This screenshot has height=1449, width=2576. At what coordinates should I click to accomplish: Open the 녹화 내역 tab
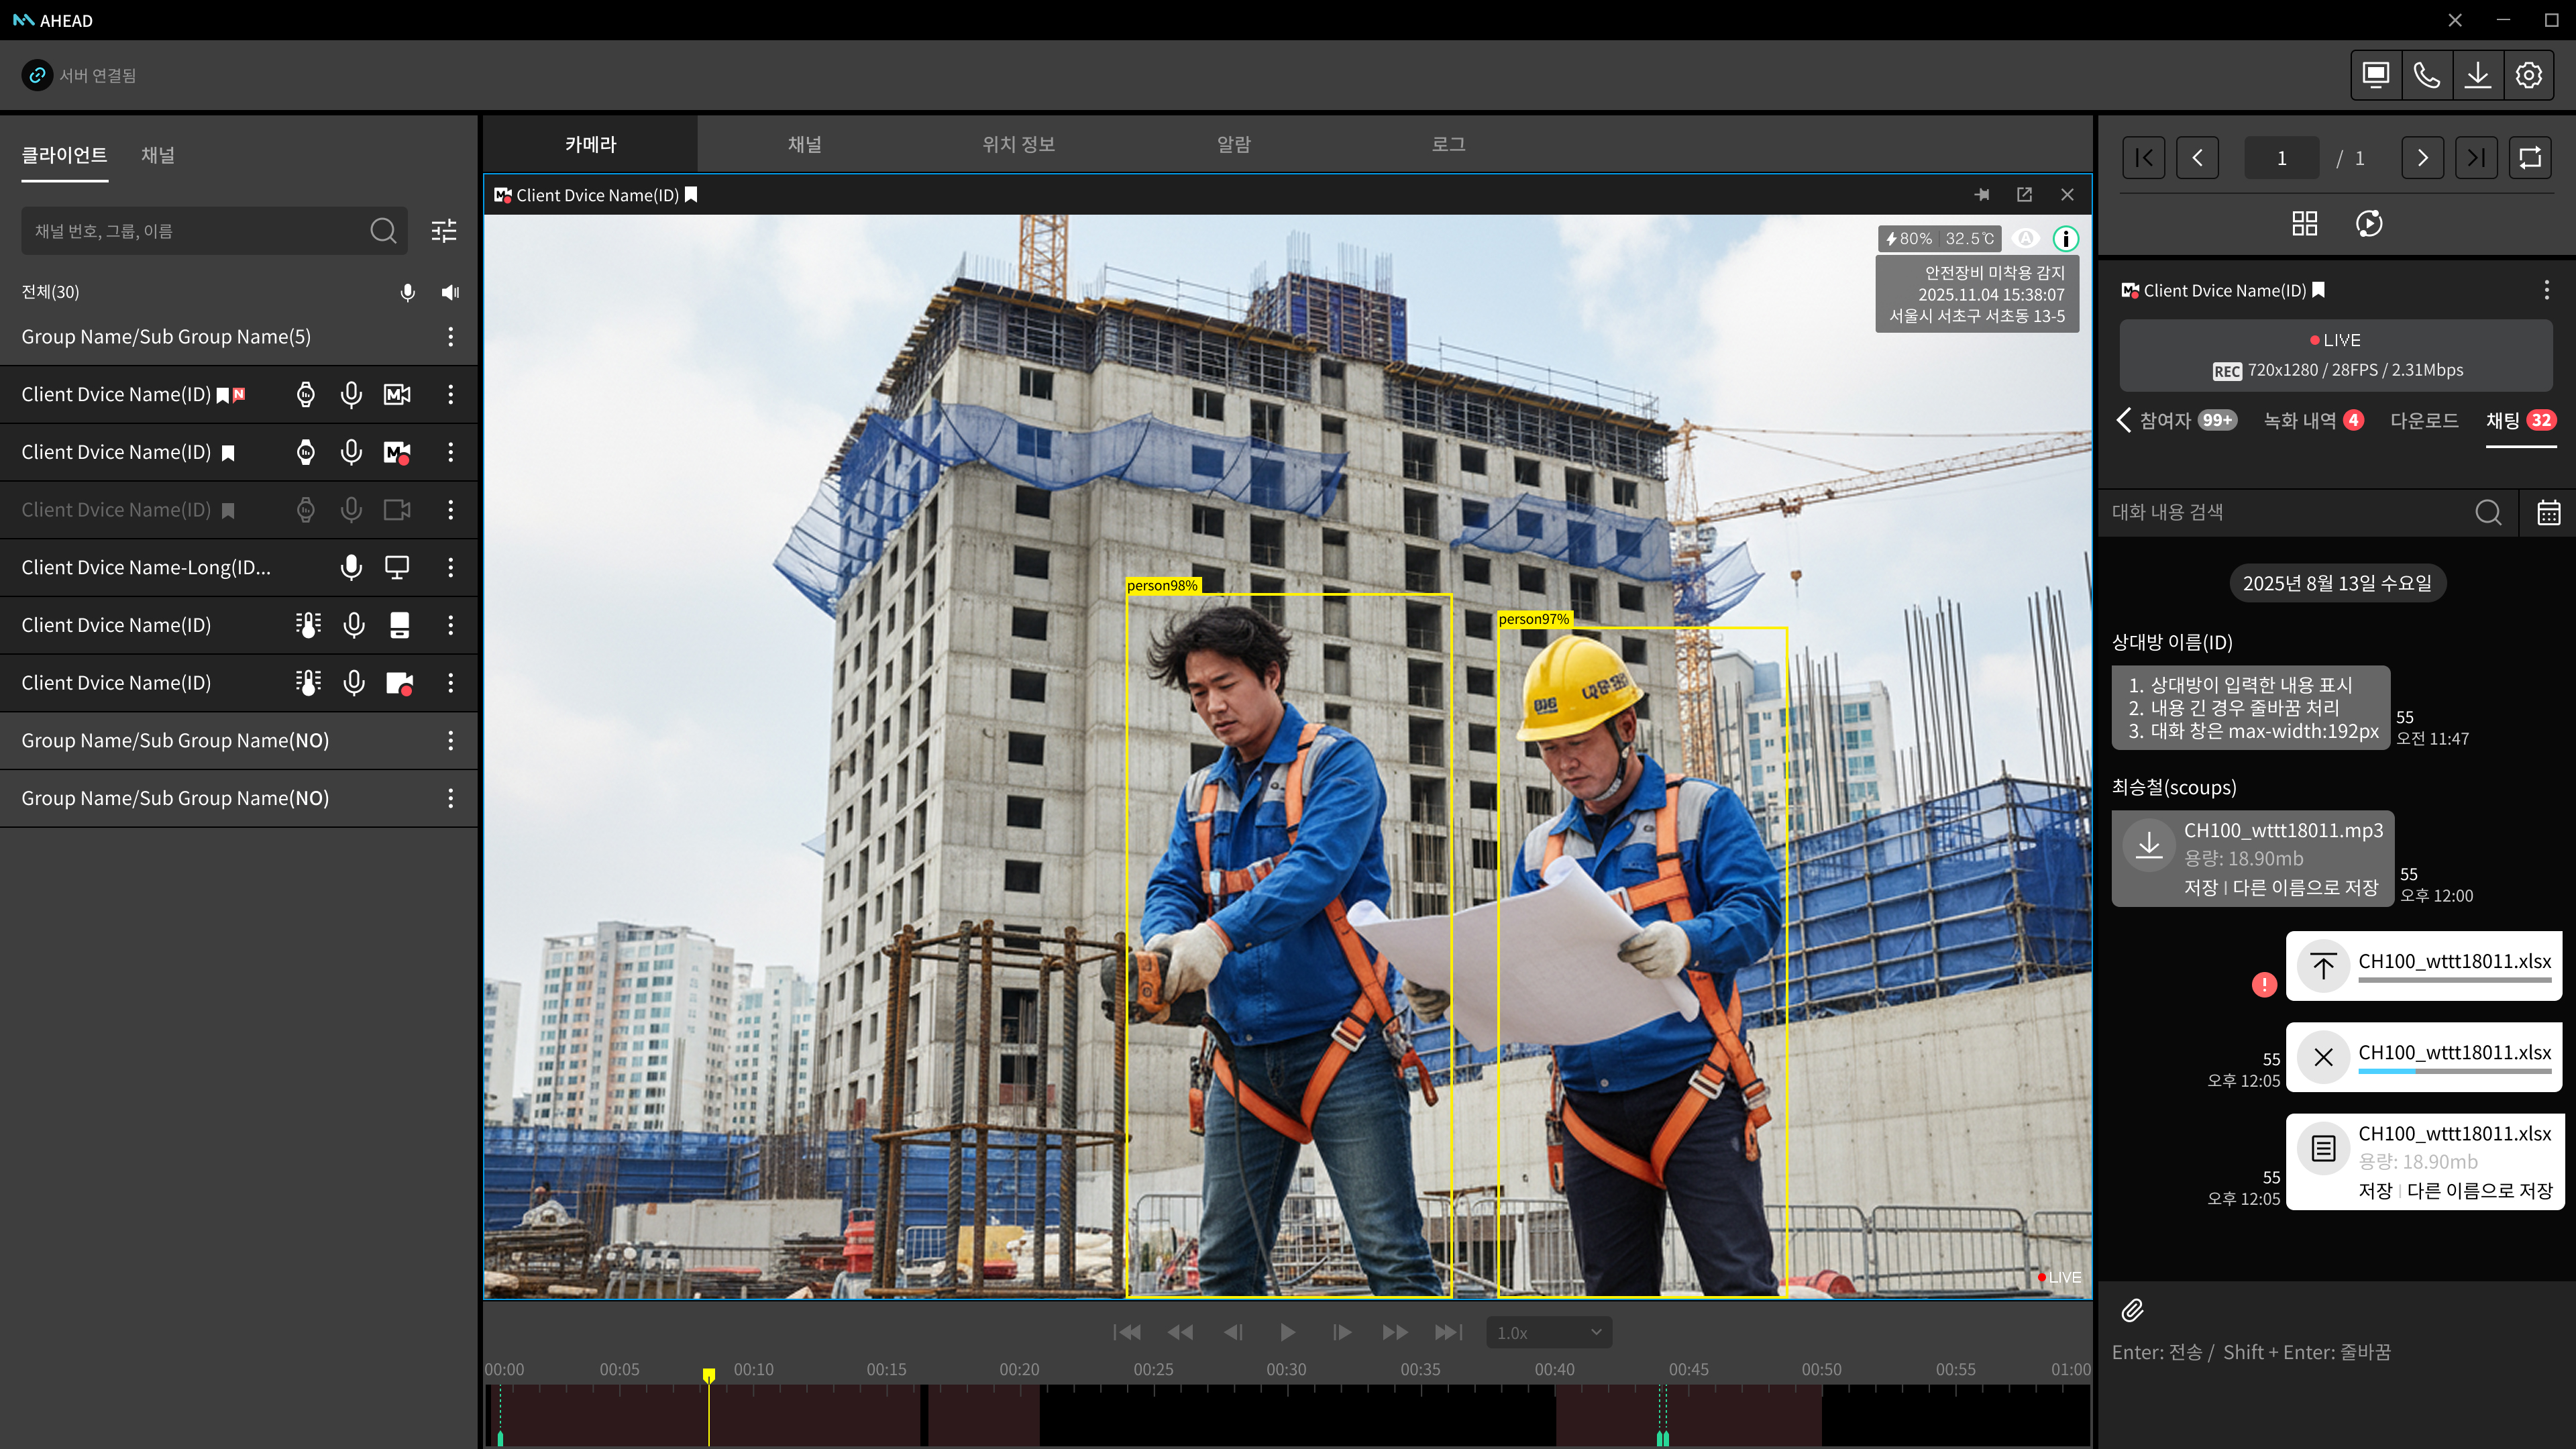click(2300, 420)
